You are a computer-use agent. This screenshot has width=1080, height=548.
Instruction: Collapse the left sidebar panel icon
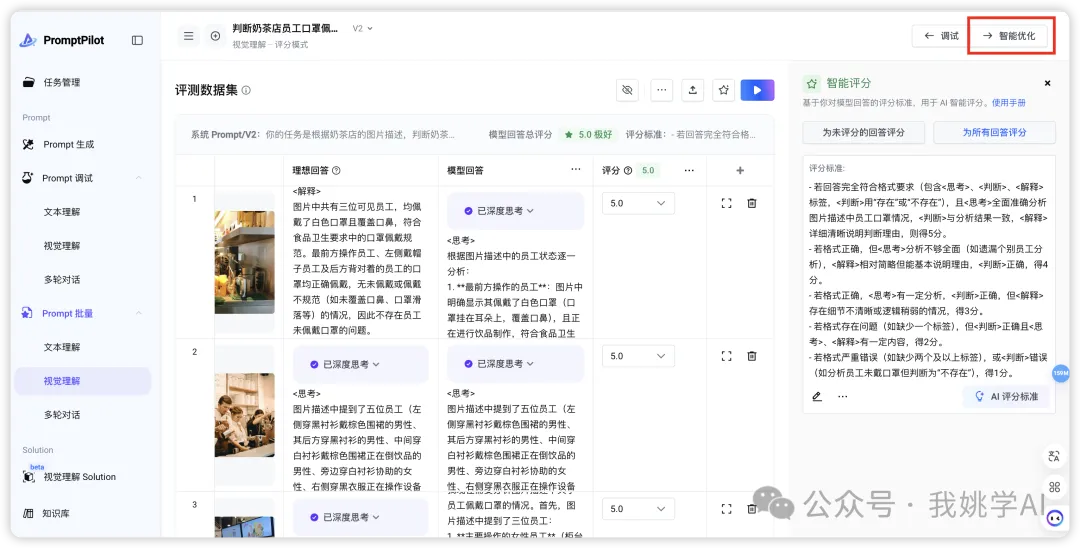coord(137,40)
